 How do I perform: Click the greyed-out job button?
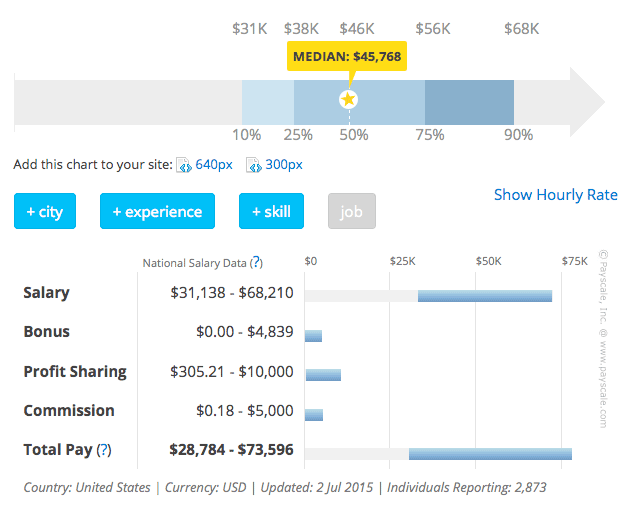tap(352, 211)
